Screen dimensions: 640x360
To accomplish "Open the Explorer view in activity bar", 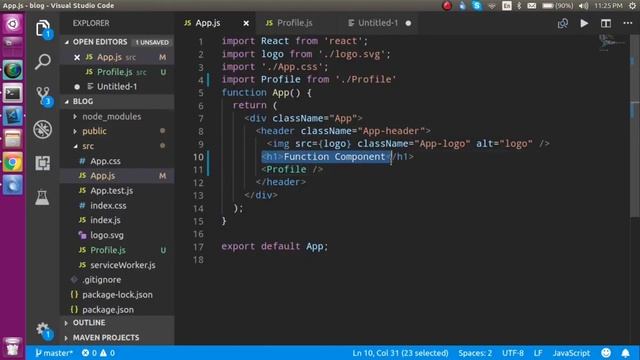I will 42,29.
